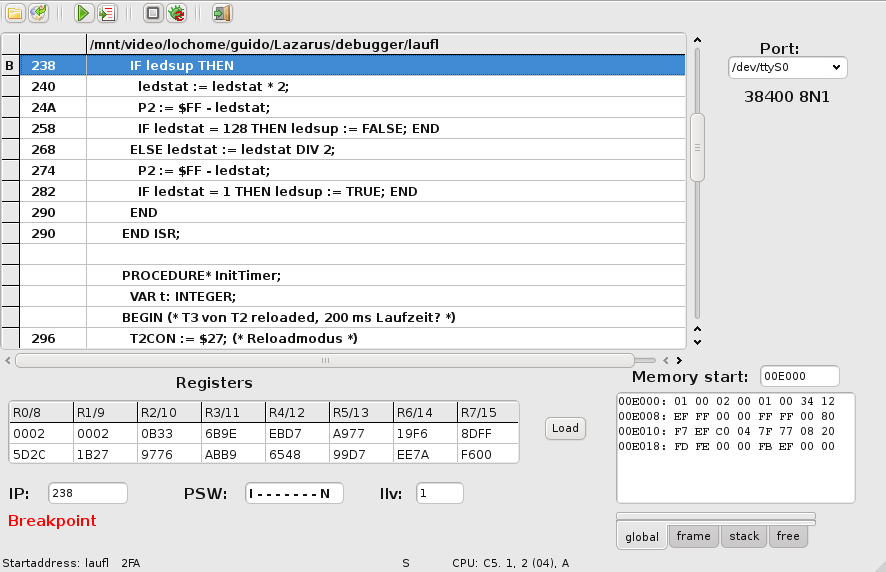
Task: Click the debugger reset bug icon
Action: click(x=177, y=13)
